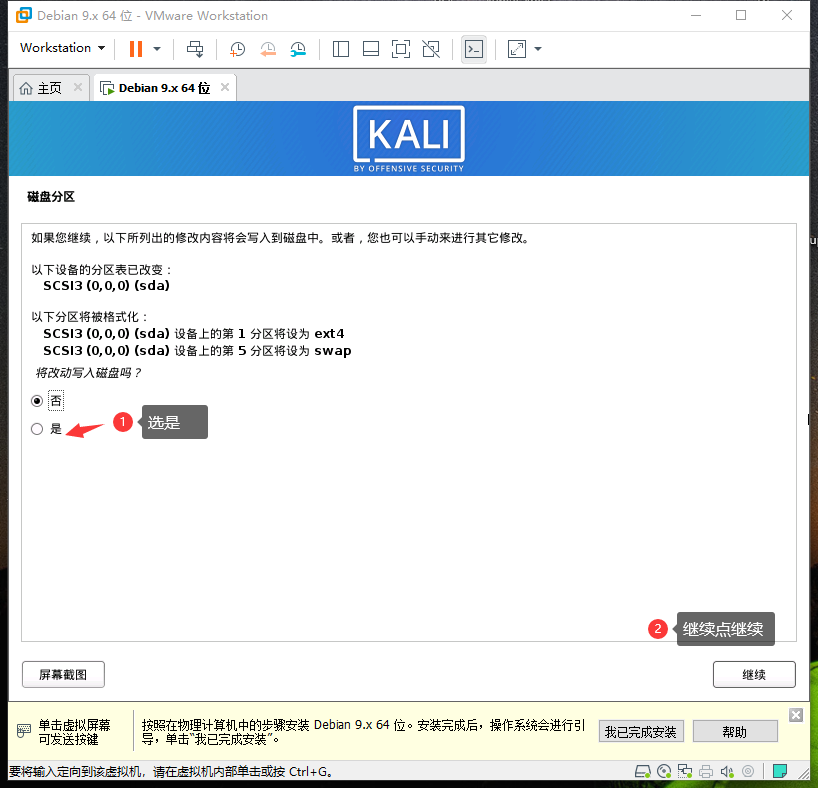Click the teal message log icon

tap(779, 771)
